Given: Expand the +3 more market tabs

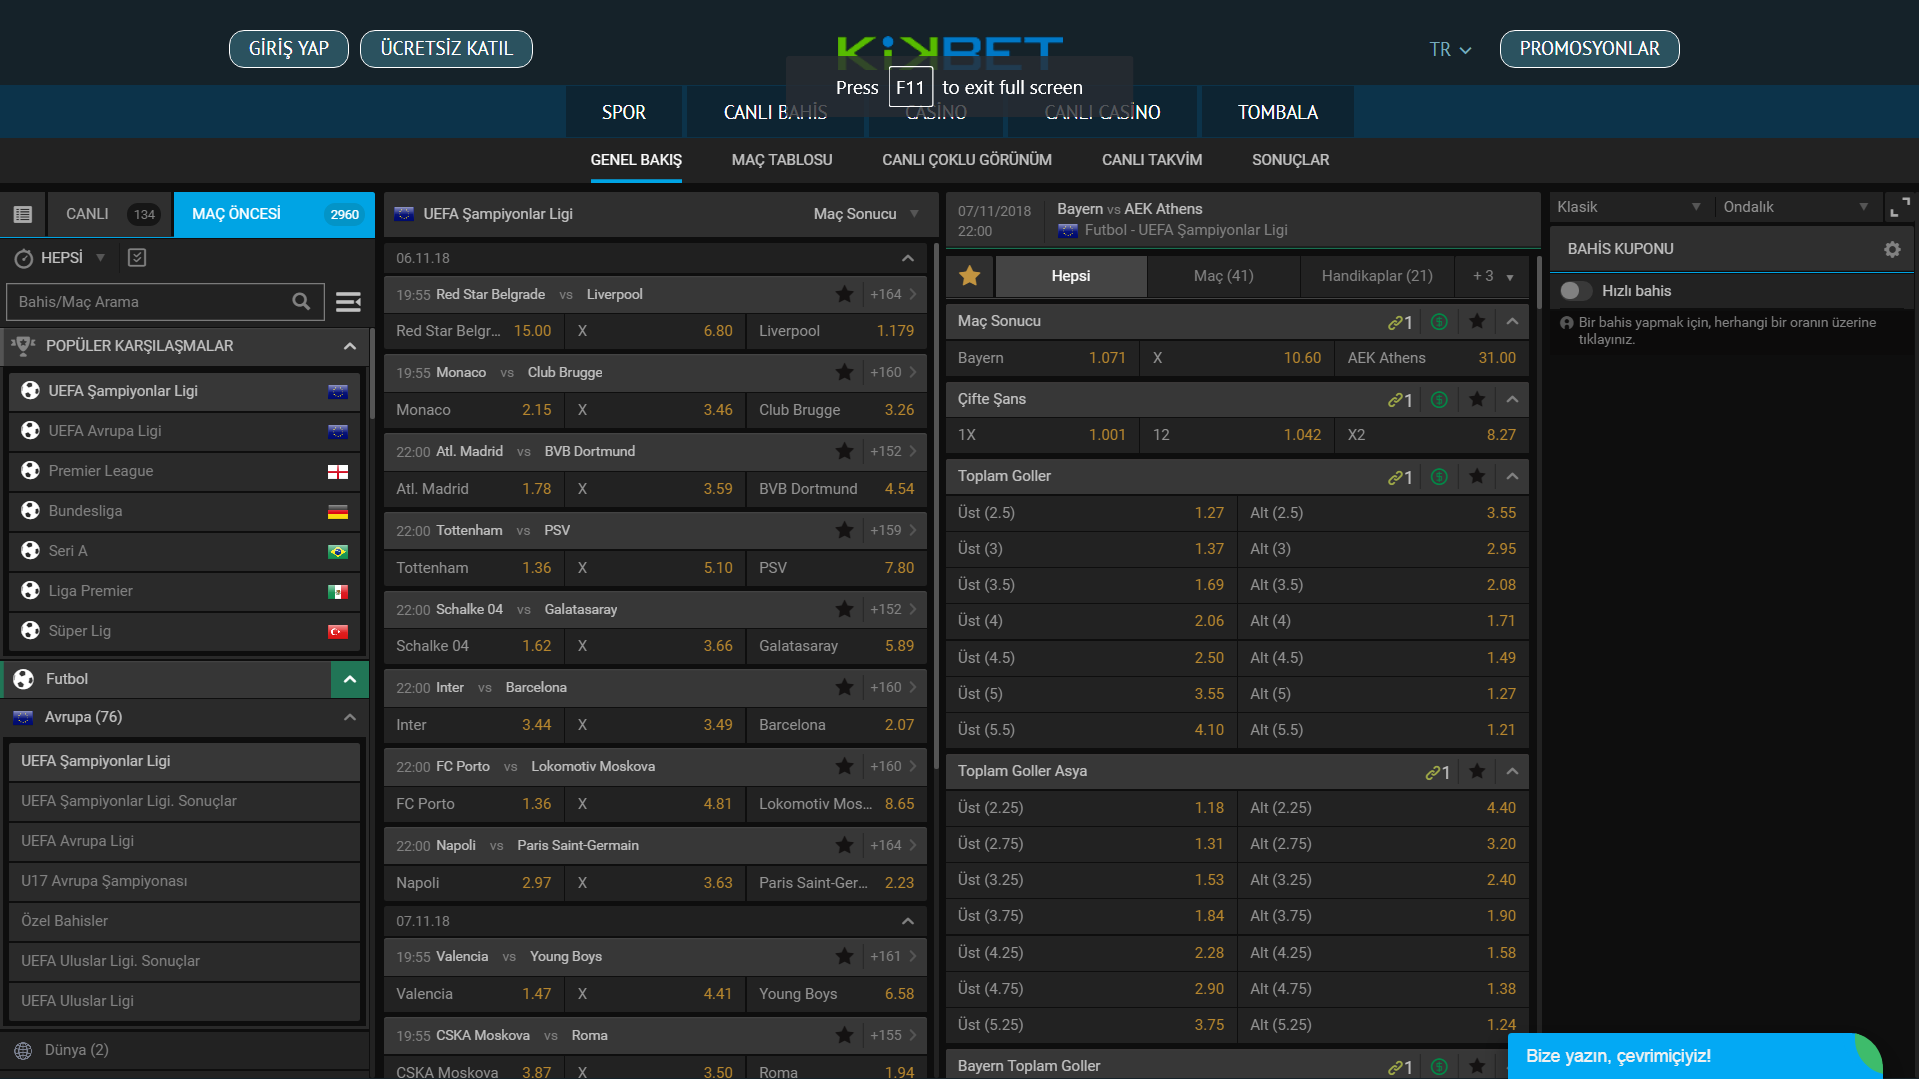Looking at the screenshot, I should point(1492,276).
